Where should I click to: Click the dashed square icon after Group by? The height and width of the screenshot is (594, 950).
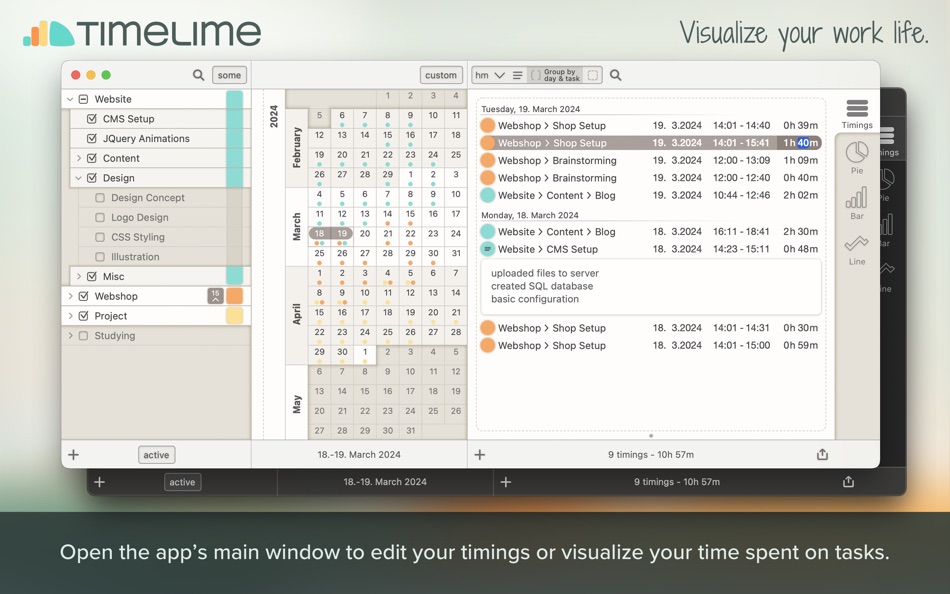593,75
